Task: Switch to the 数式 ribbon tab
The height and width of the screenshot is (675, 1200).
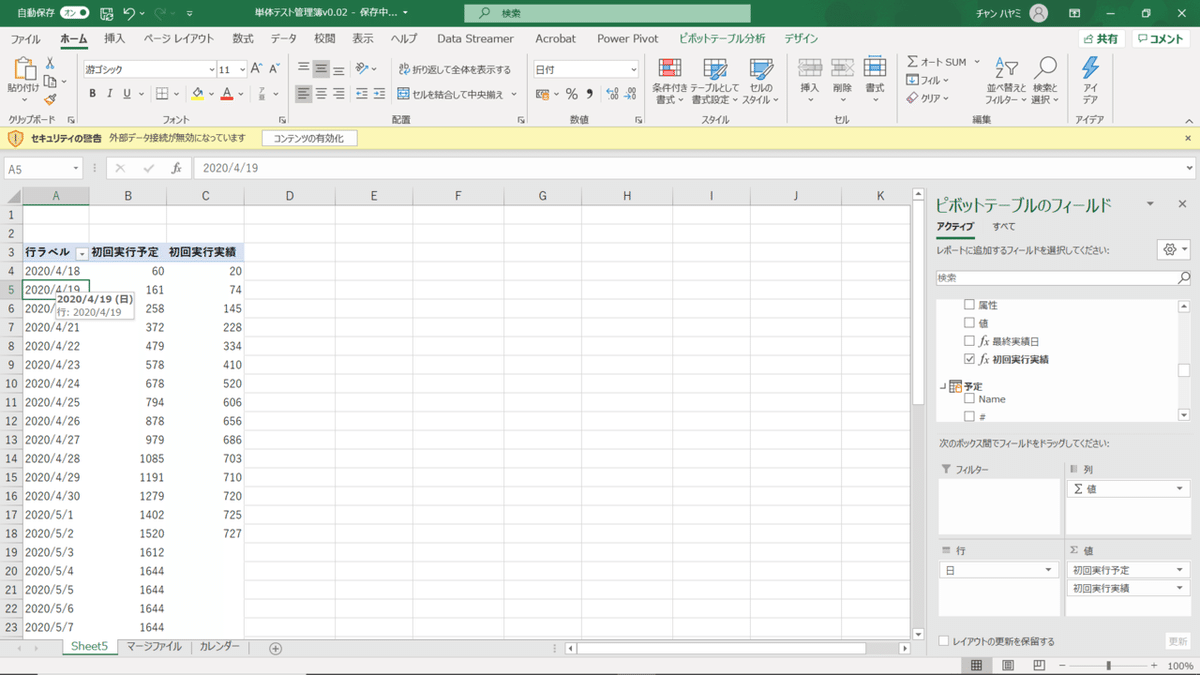Action: coord(243,39)
